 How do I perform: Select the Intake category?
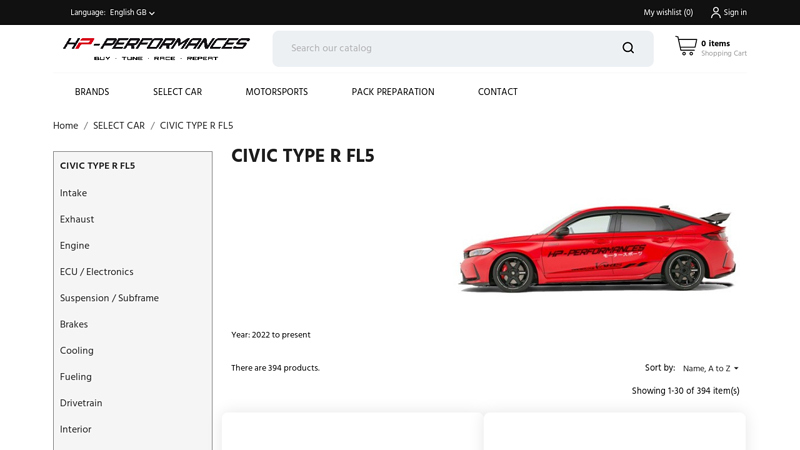click(x=73, y=193)
